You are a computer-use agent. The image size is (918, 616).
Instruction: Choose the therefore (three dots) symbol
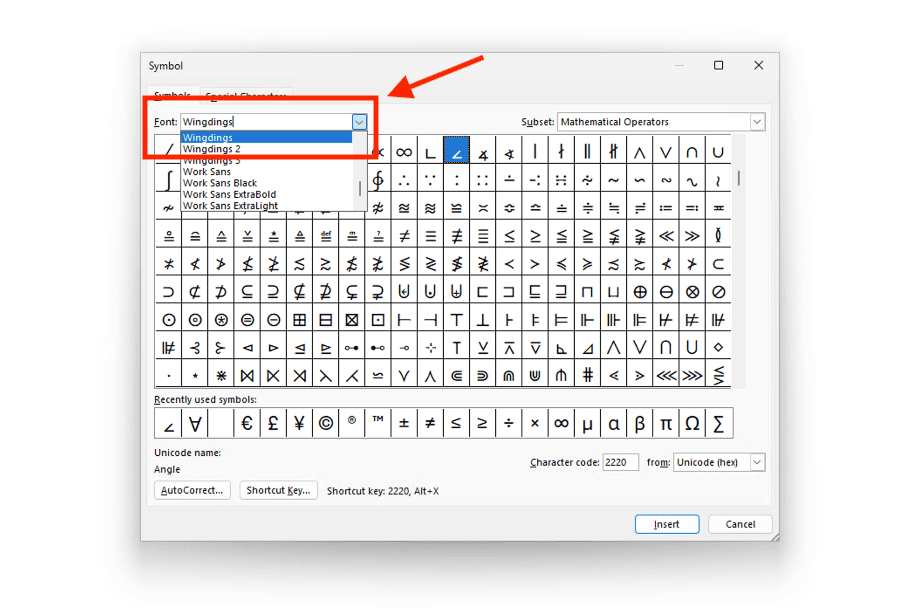404,179
